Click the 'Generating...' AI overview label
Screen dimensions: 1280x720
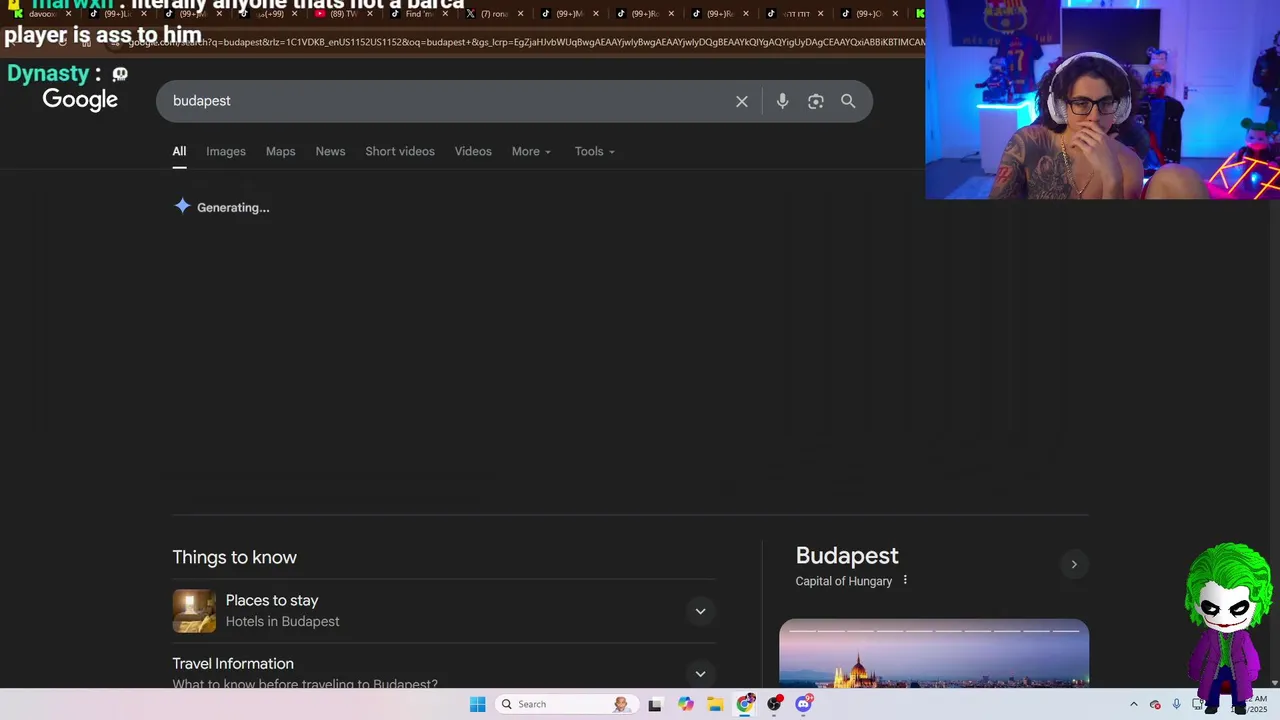pyautogui.click(x=233, y=207)
